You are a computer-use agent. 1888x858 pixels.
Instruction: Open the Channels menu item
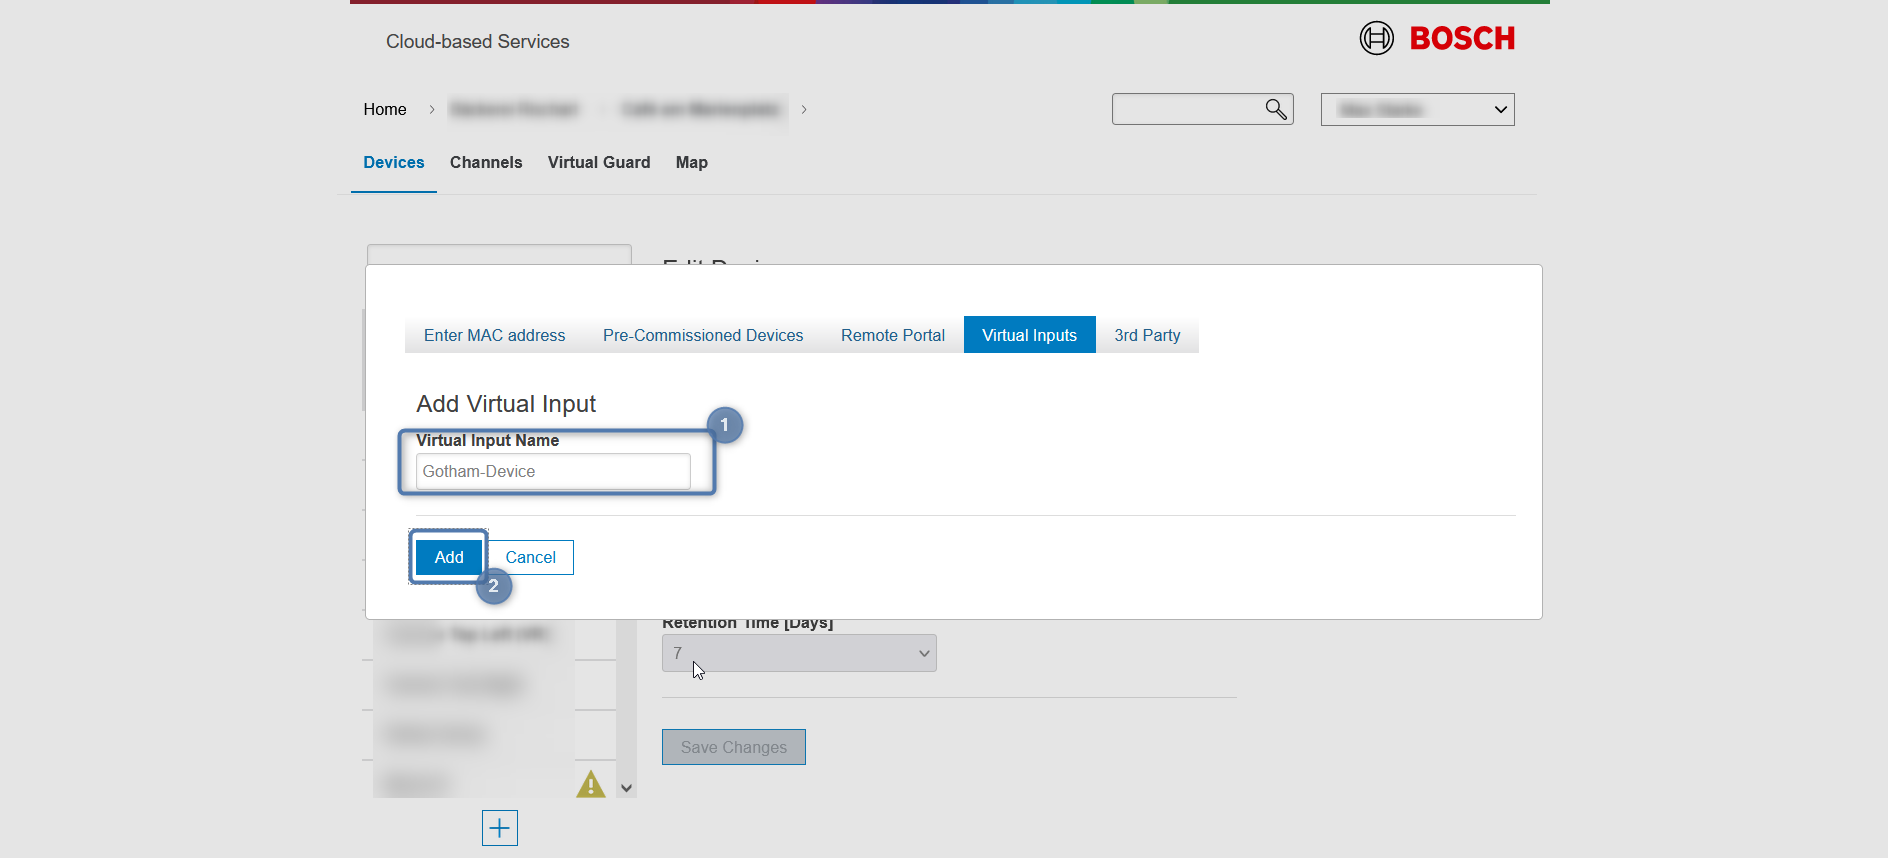coord(486,163)
